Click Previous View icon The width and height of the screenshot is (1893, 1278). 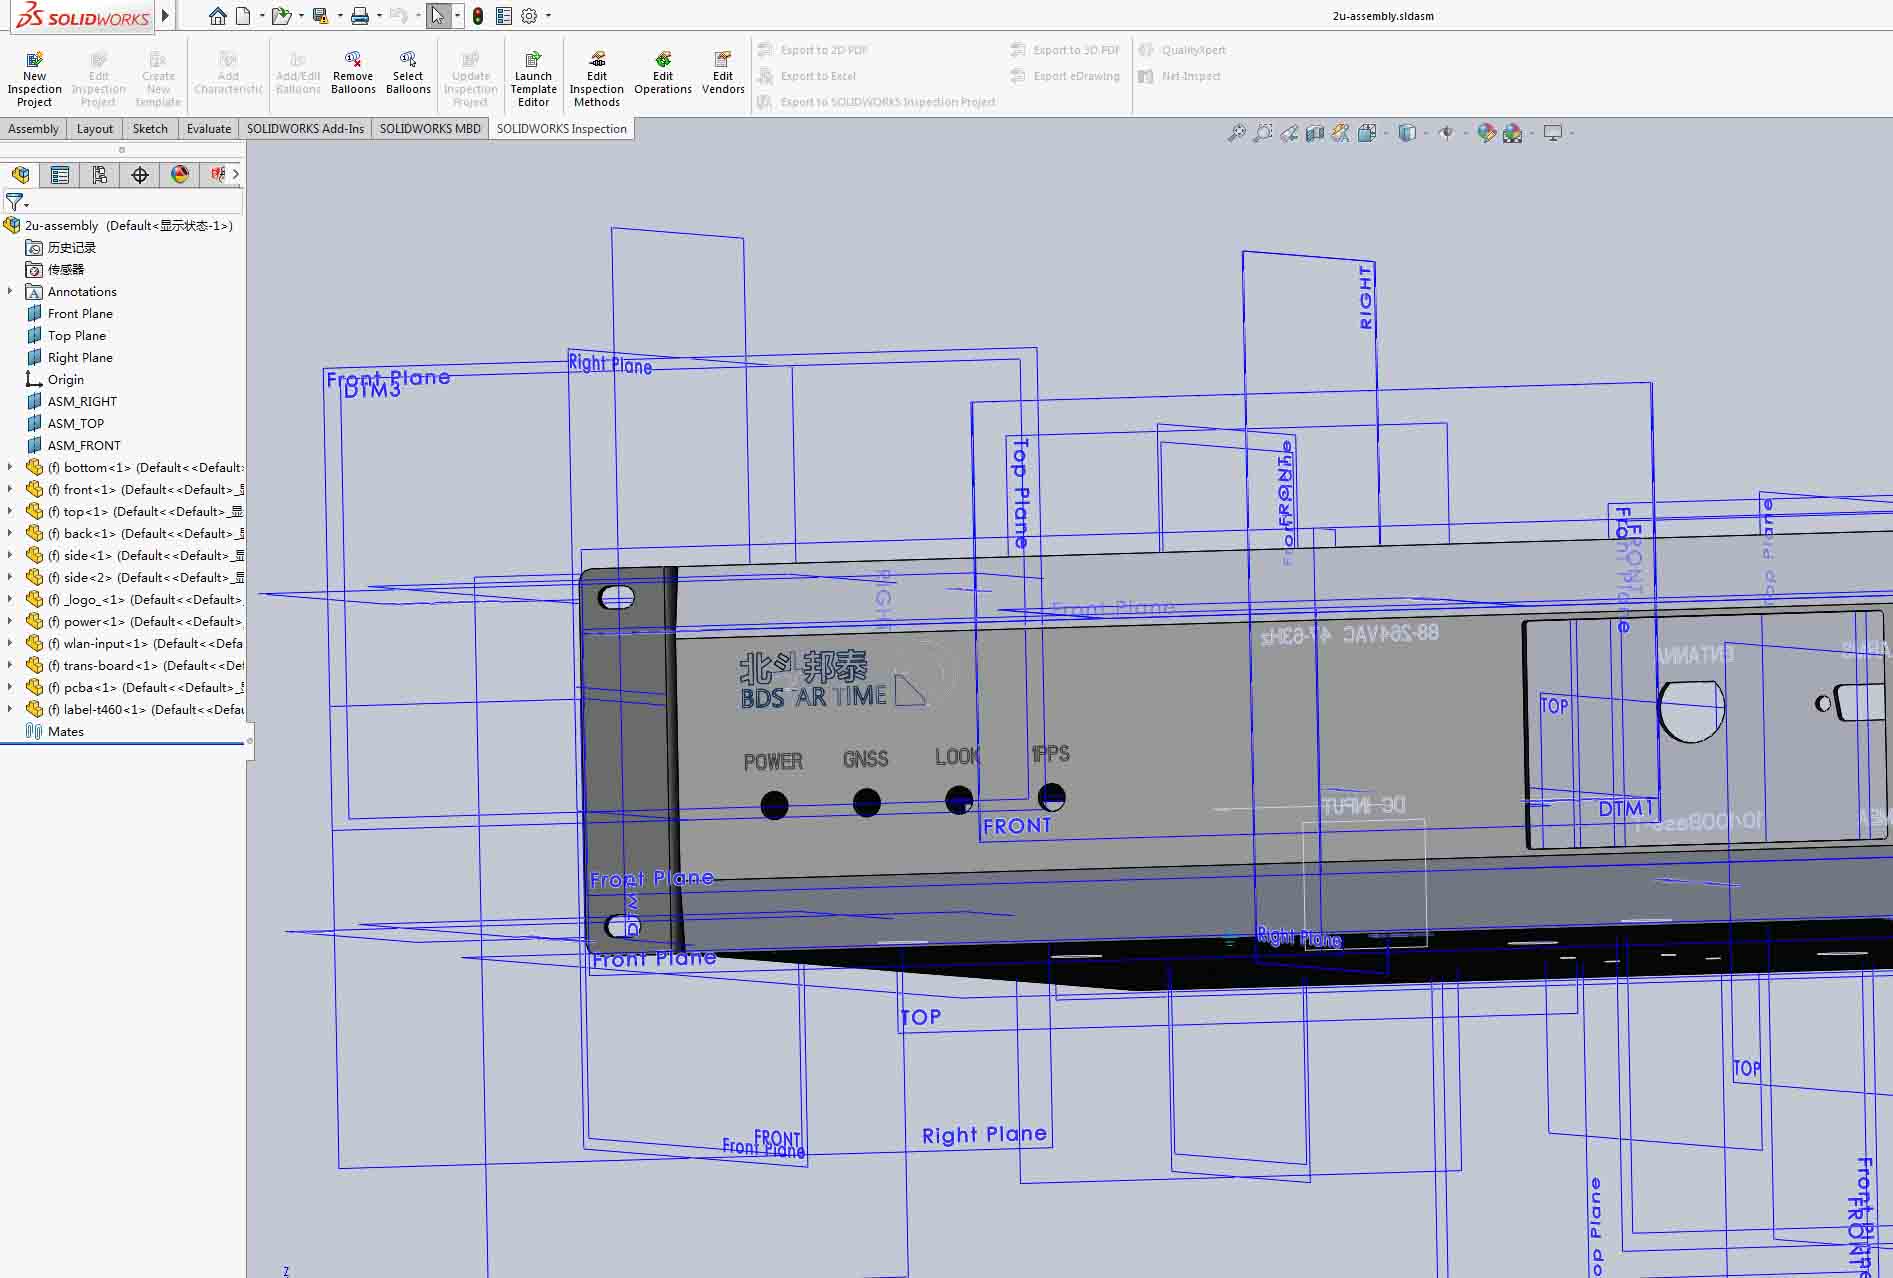click(1289, 133)
